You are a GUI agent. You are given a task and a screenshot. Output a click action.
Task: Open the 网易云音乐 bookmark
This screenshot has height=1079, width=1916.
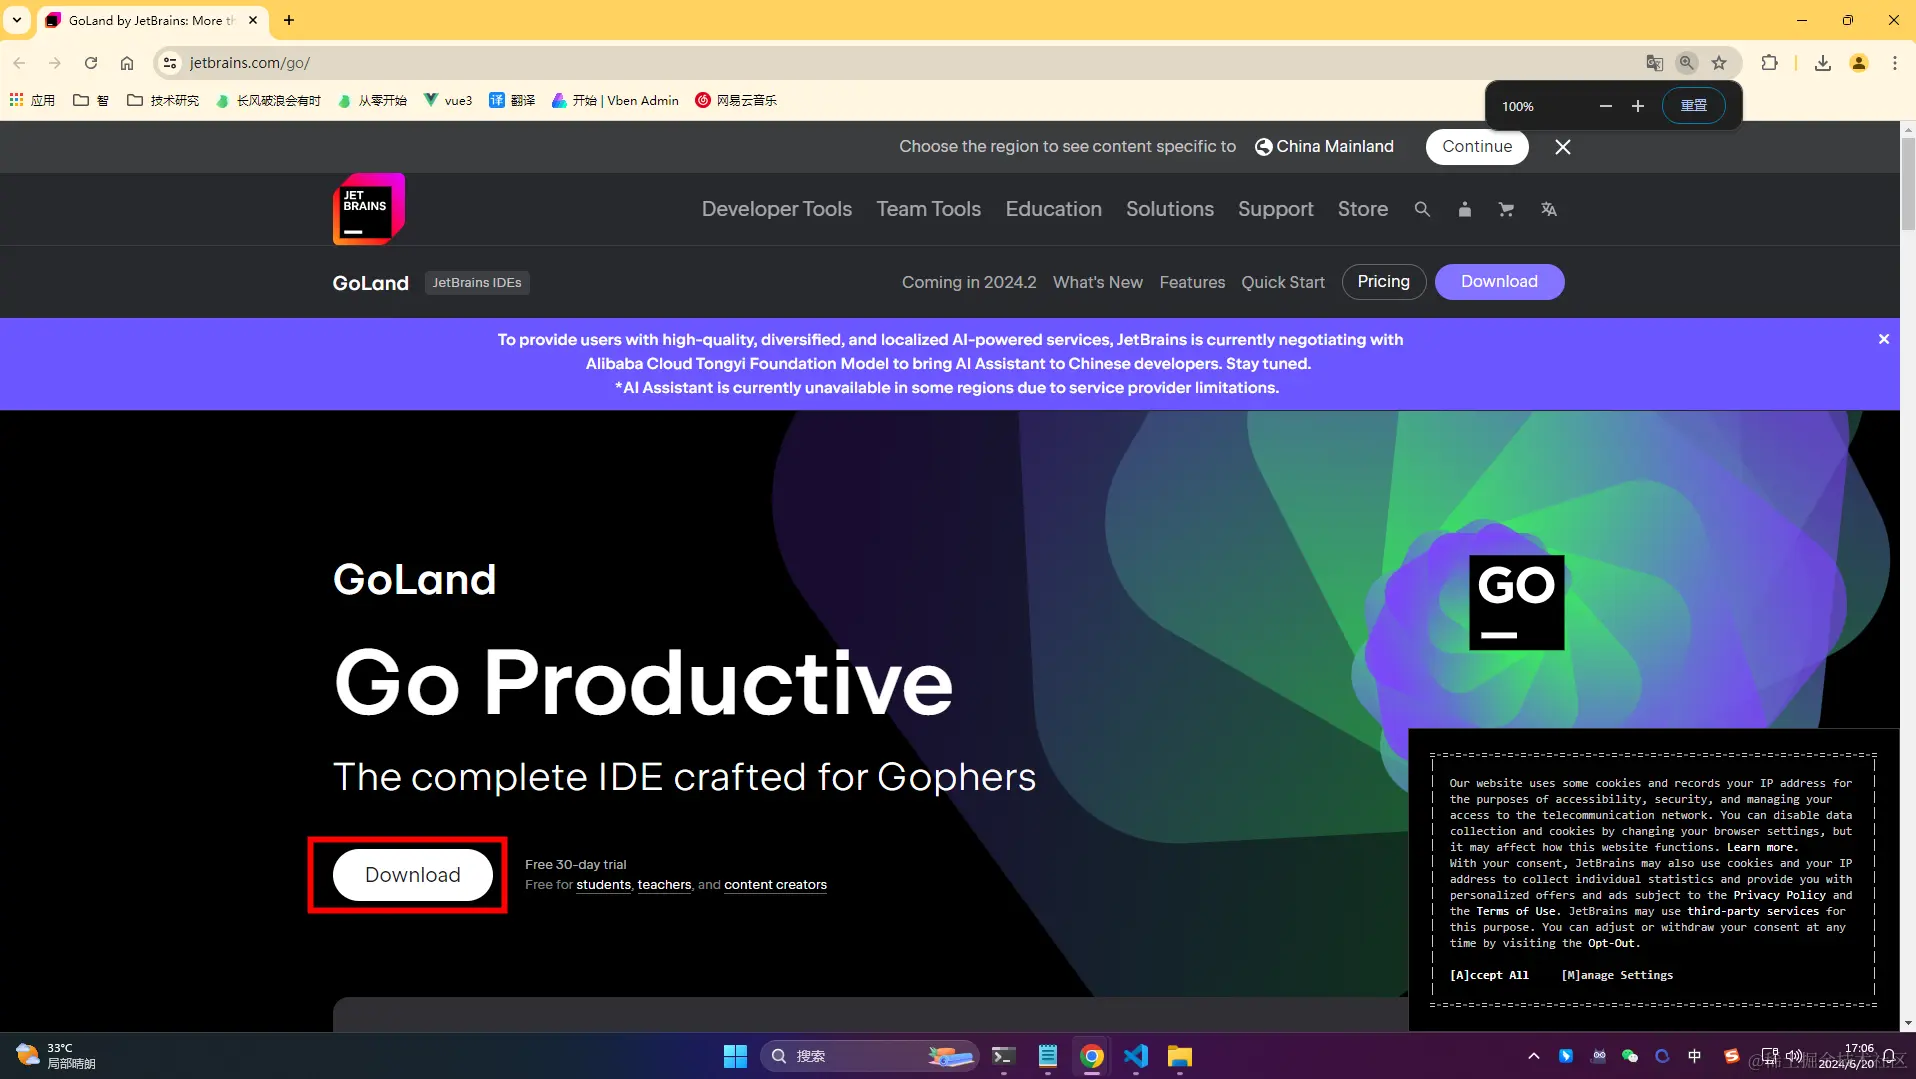point(736,100)
